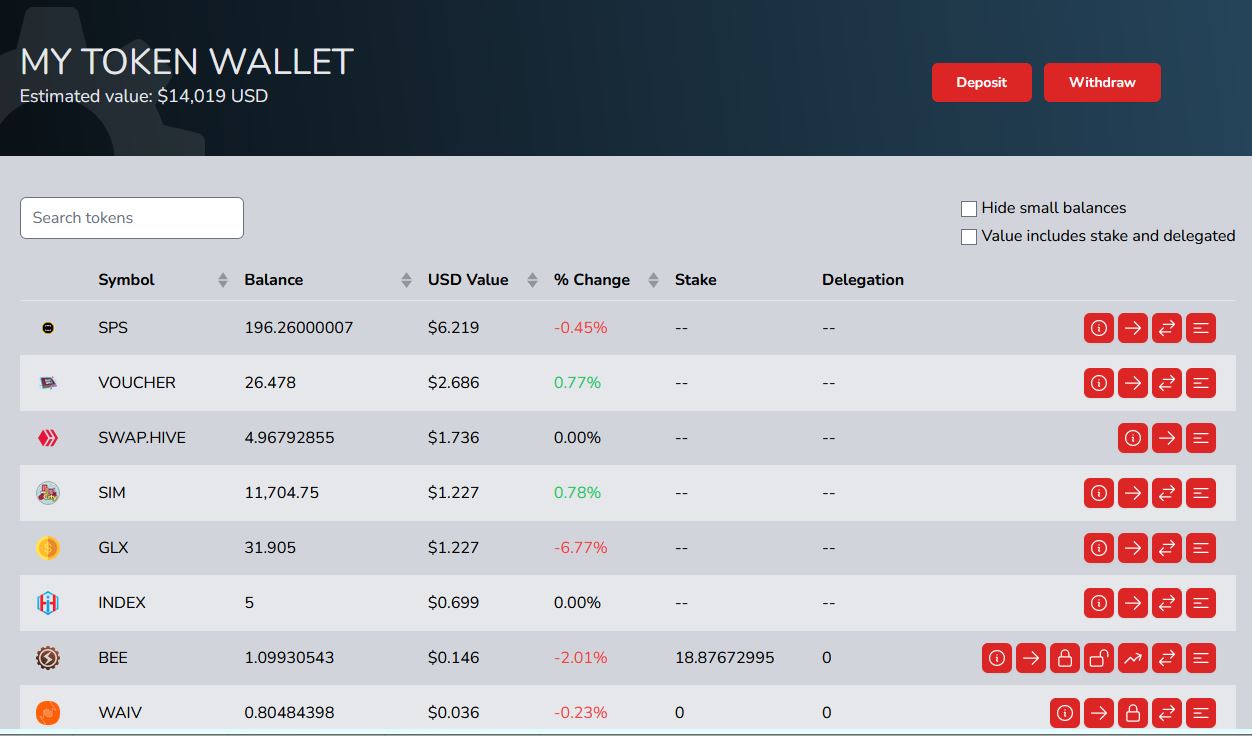Viewport: 1252px width, 736px height.
Task: Open SWAP.HIVE token info icon
Action: [1133, 438]
